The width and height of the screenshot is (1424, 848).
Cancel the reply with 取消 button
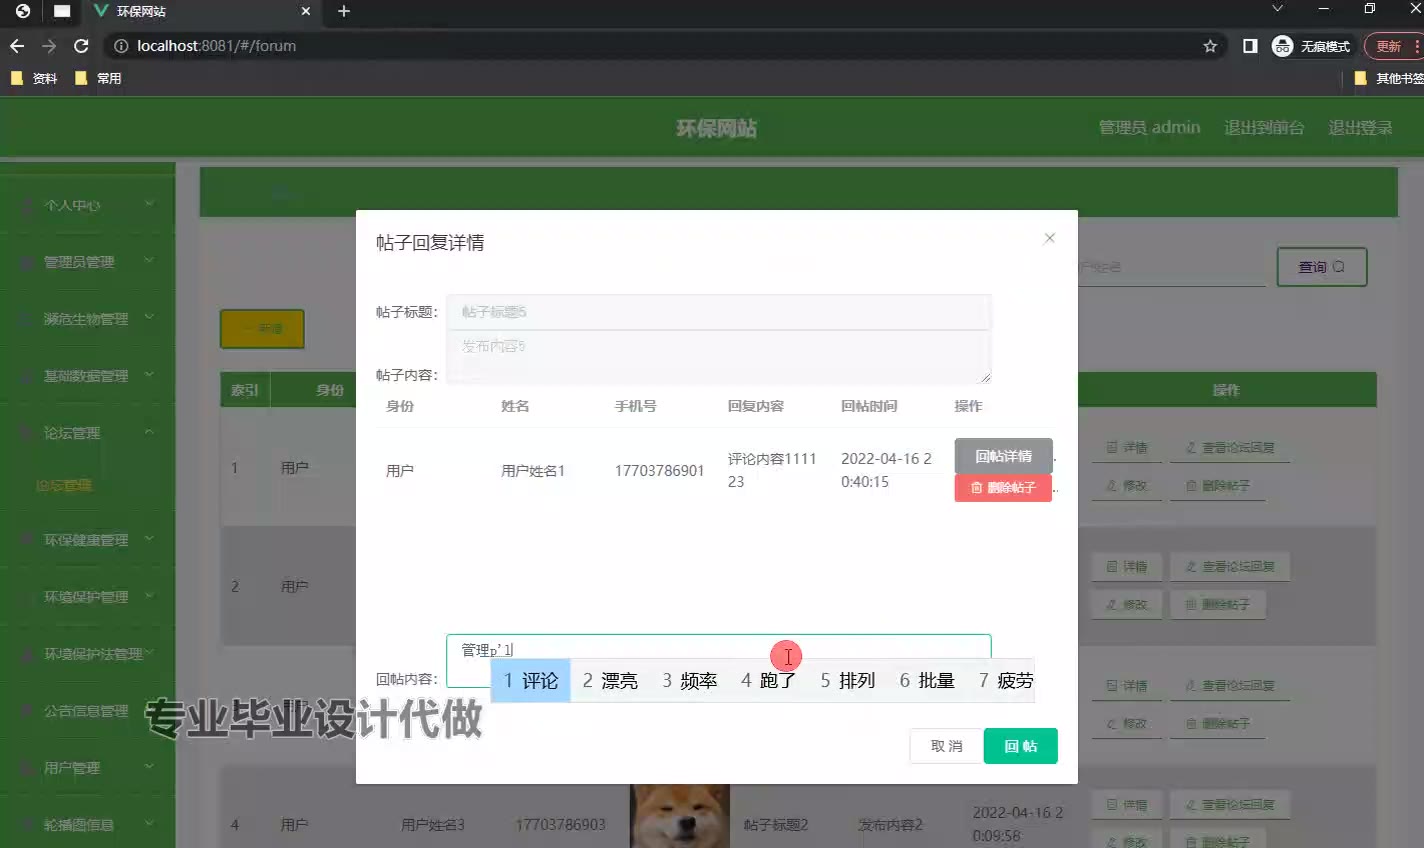coord(946,746)
